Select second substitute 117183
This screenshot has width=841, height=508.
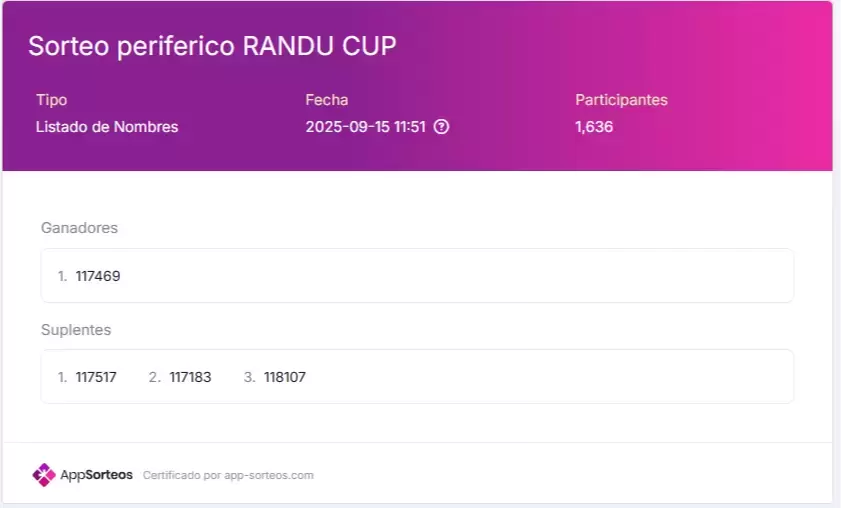click(190, 377)
